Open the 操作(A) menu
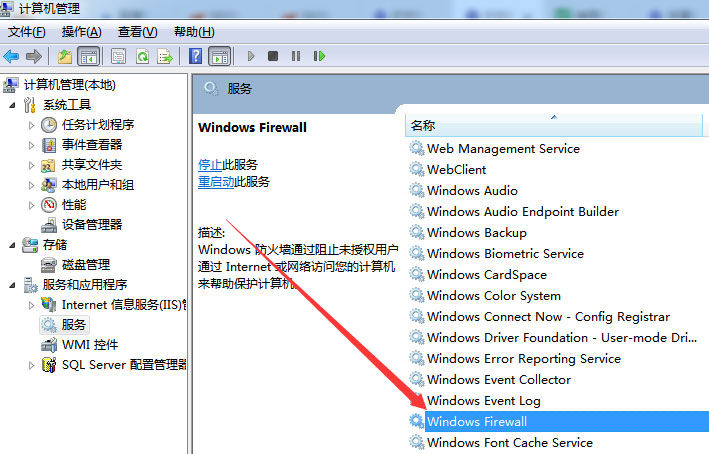Image resolution: width=709 pixels, height=454 pixels. pyautogui.click(x=81, y=32)
